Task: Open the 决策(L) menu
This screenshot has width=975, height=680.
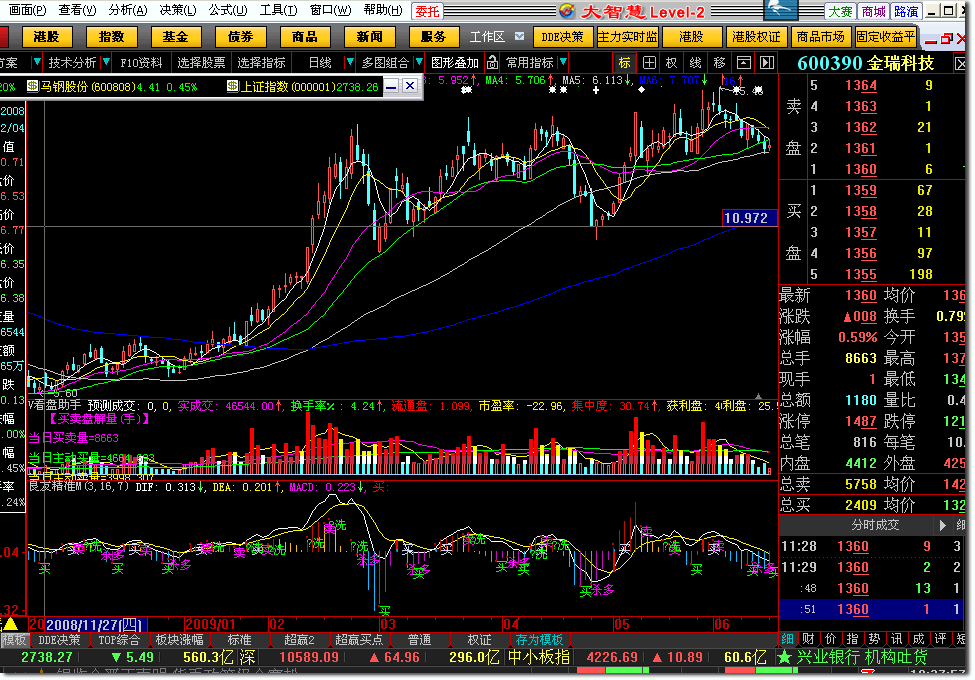Action: click(x=177, y=11)
